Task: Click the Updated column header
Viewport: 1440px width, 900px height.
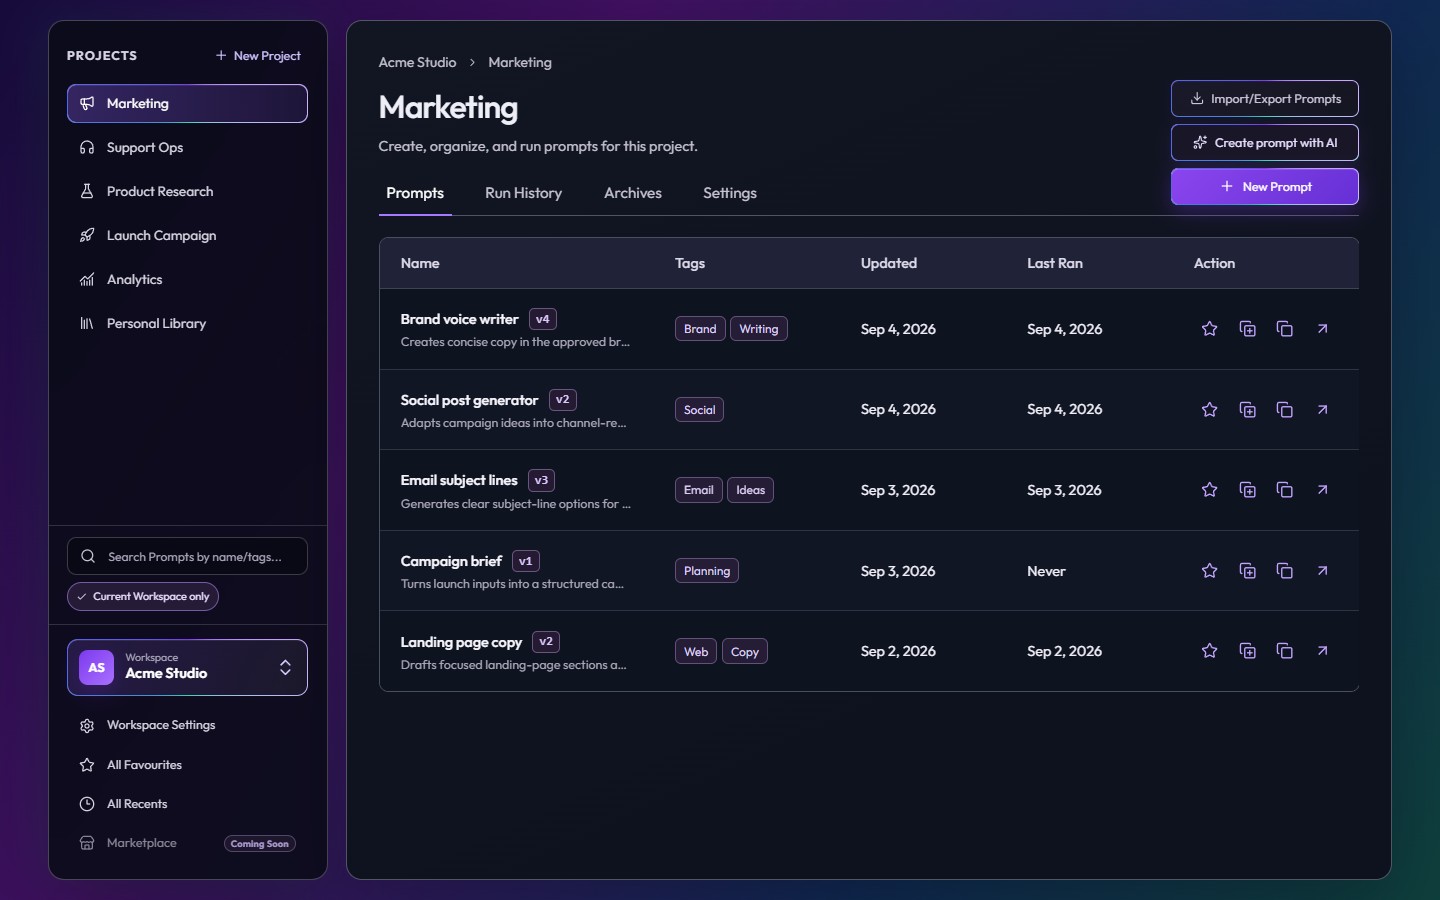Action: point(889,263)
